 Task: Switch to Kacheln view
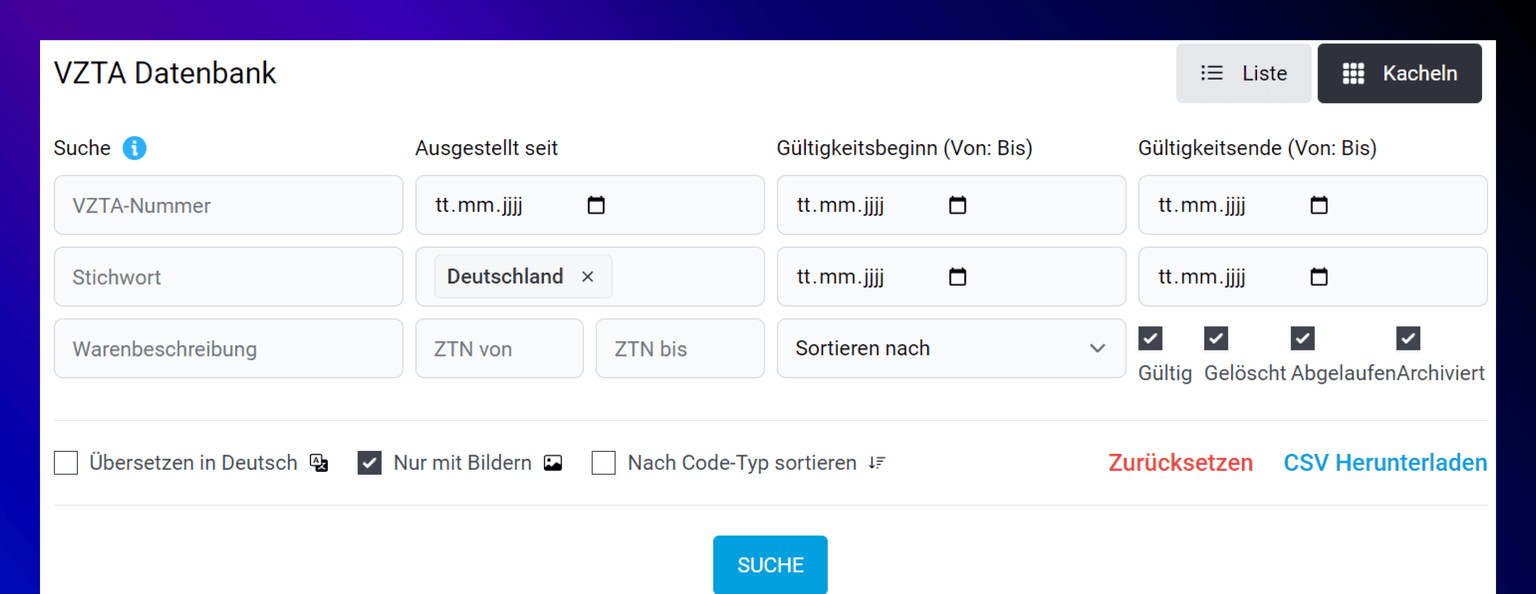click(1399, 73)
